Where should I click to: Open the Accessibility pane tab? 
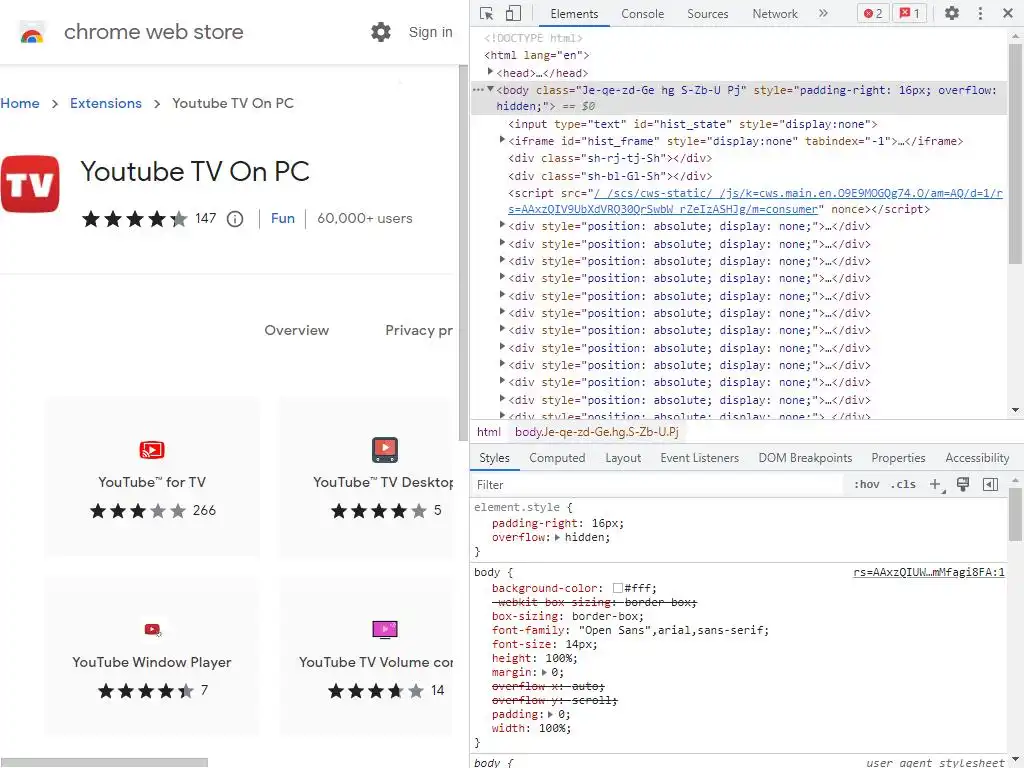[x=977, y=458]
